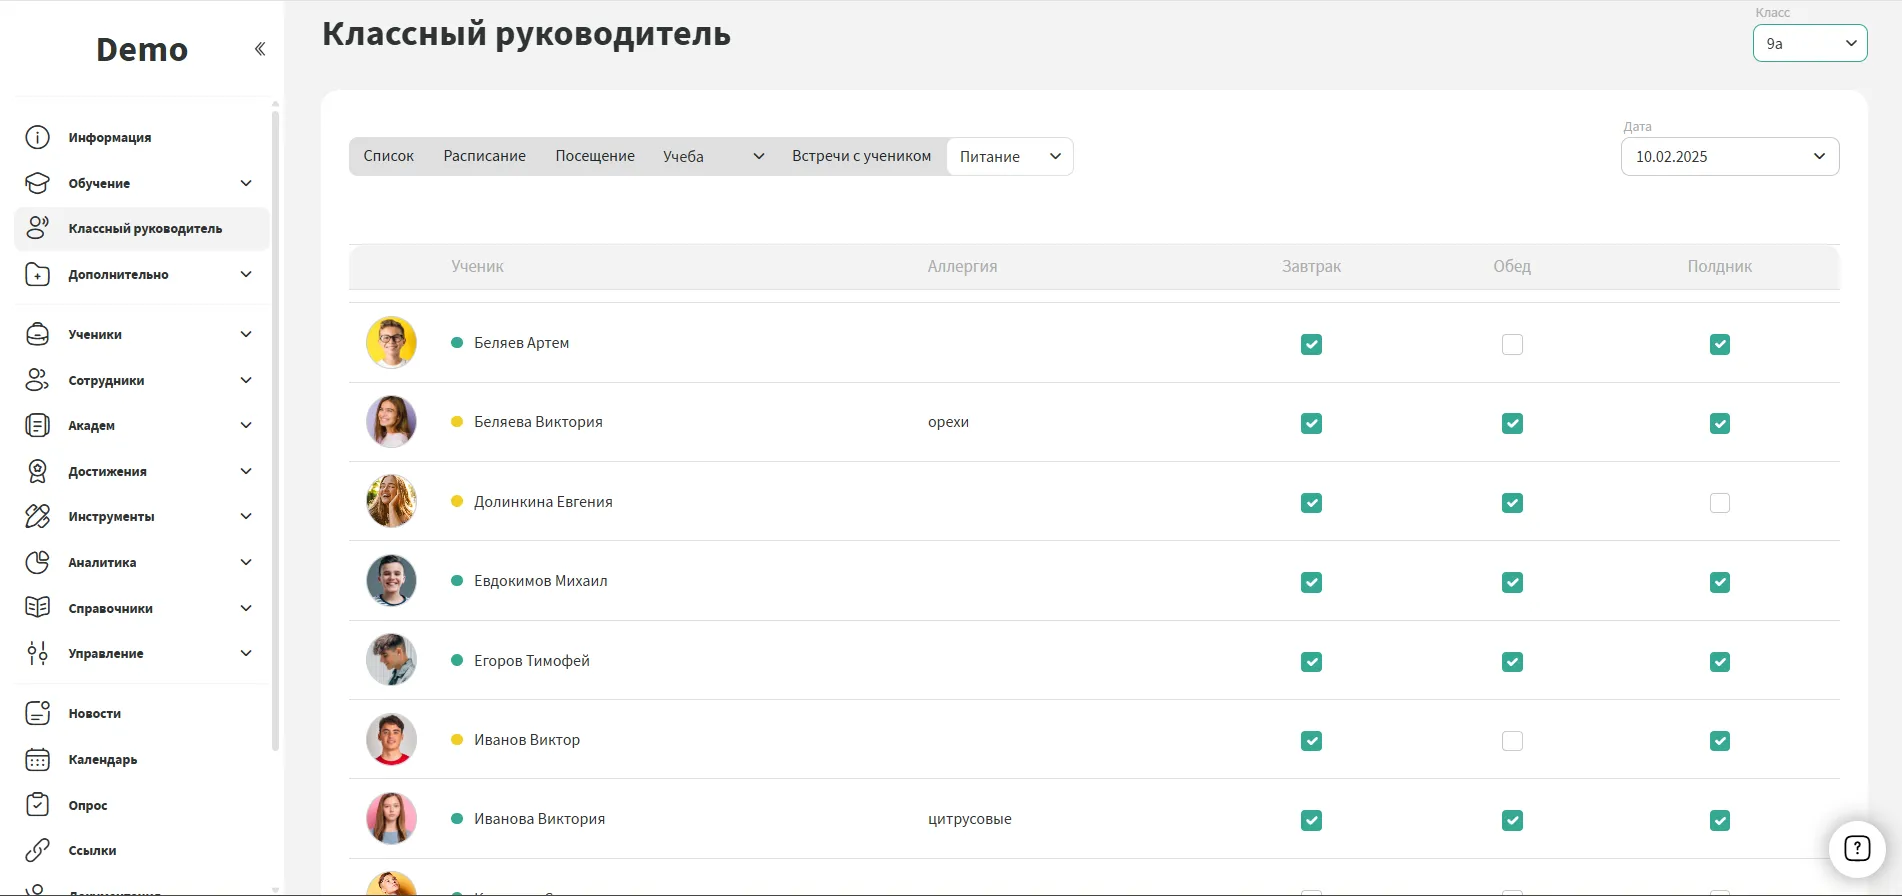The image size is (1902, 896).
Task: Switch to the Посещение tab
Action: [x=595, y=156]
